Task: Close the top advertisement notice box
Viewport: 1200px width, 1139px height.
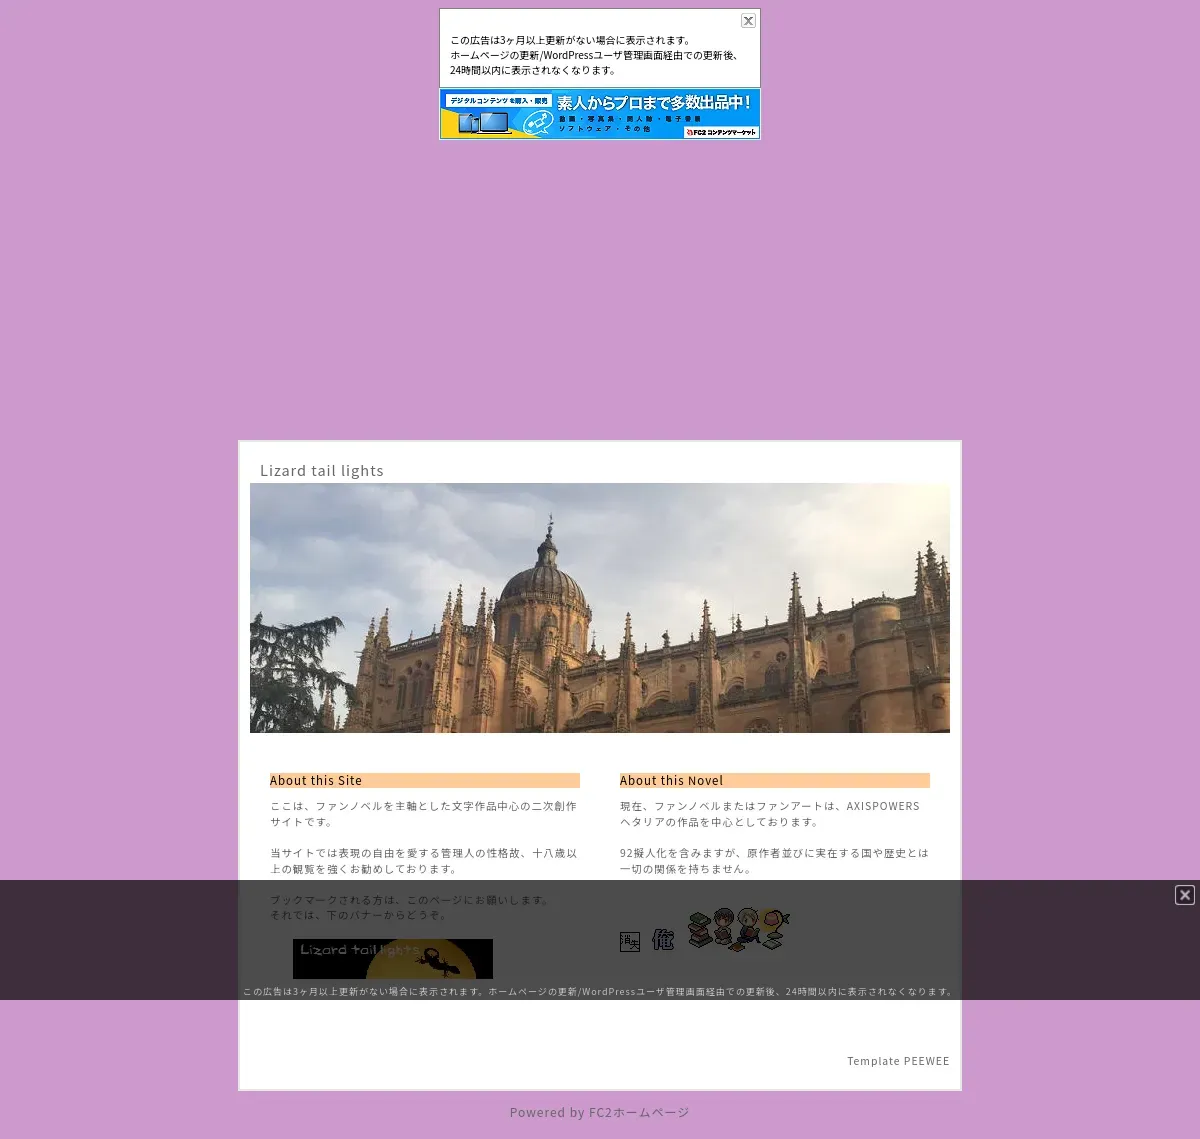Action: [748, 21]
